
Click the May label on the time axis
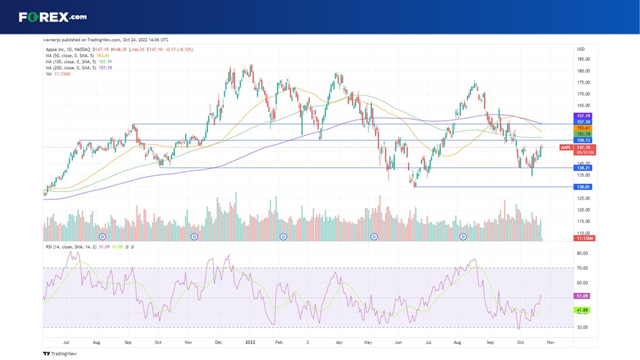(x=368, y=342)
